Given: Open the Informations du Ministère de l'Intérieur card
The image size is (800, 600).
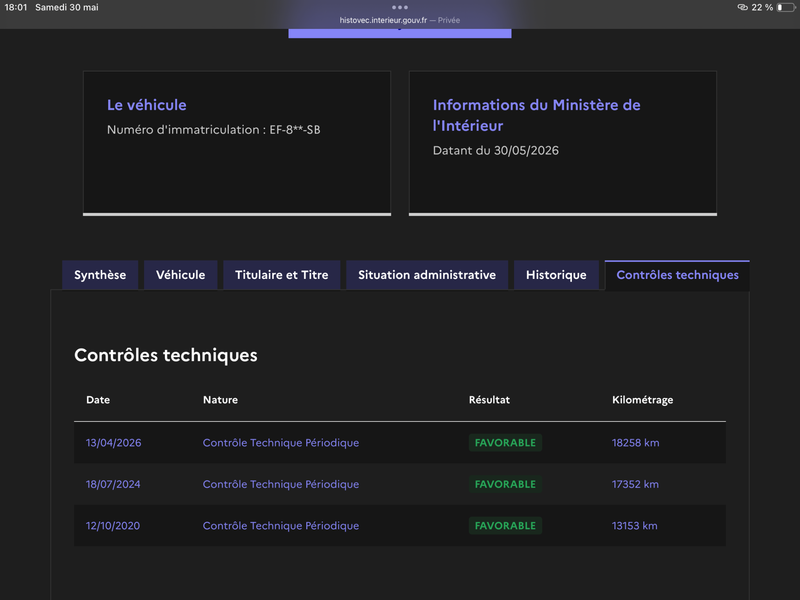Looking at the screenshot, I should coord(563,143).
